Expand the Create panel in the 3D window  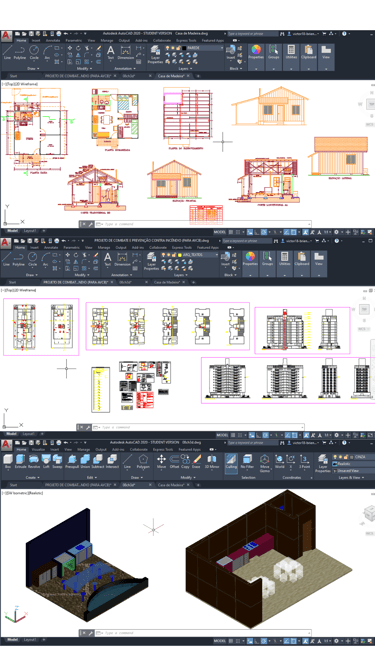pyautogui.click(x=32, y=477)
